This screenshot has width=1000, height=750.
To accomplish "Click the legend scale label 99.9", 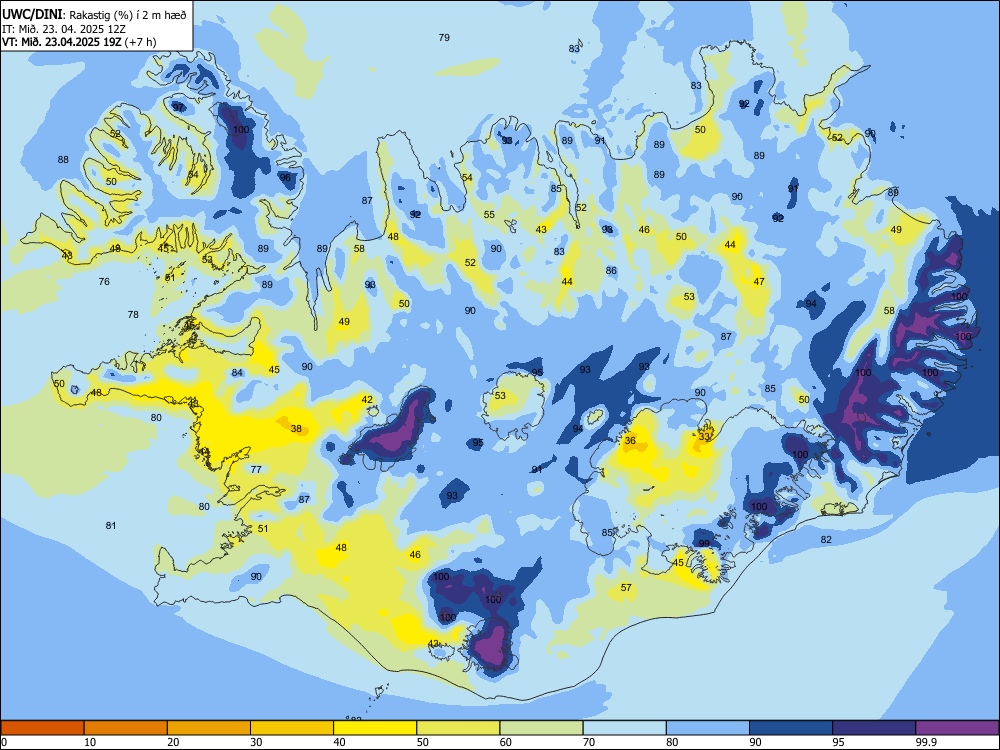I will pos(925,742).
